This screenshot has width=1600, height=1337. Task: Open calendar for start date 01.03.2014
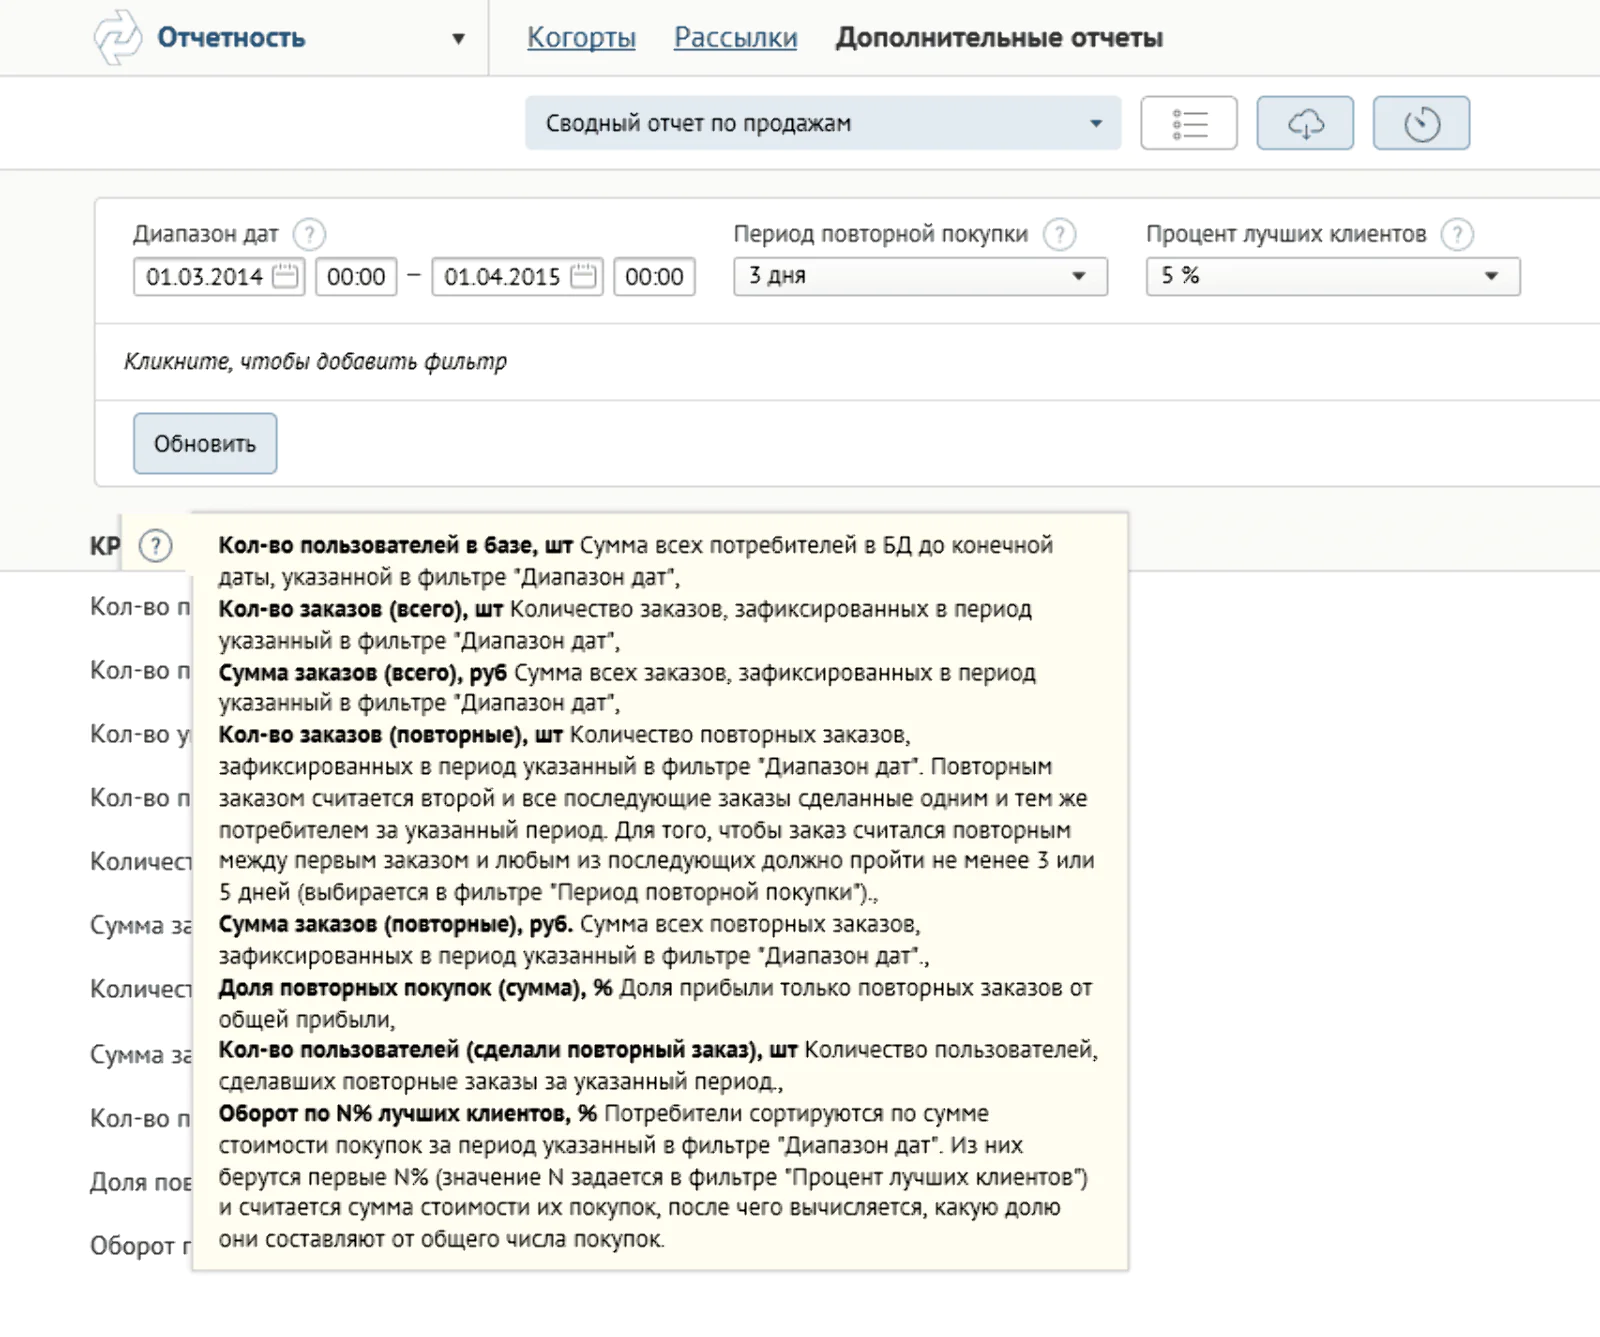click(286, 276)
